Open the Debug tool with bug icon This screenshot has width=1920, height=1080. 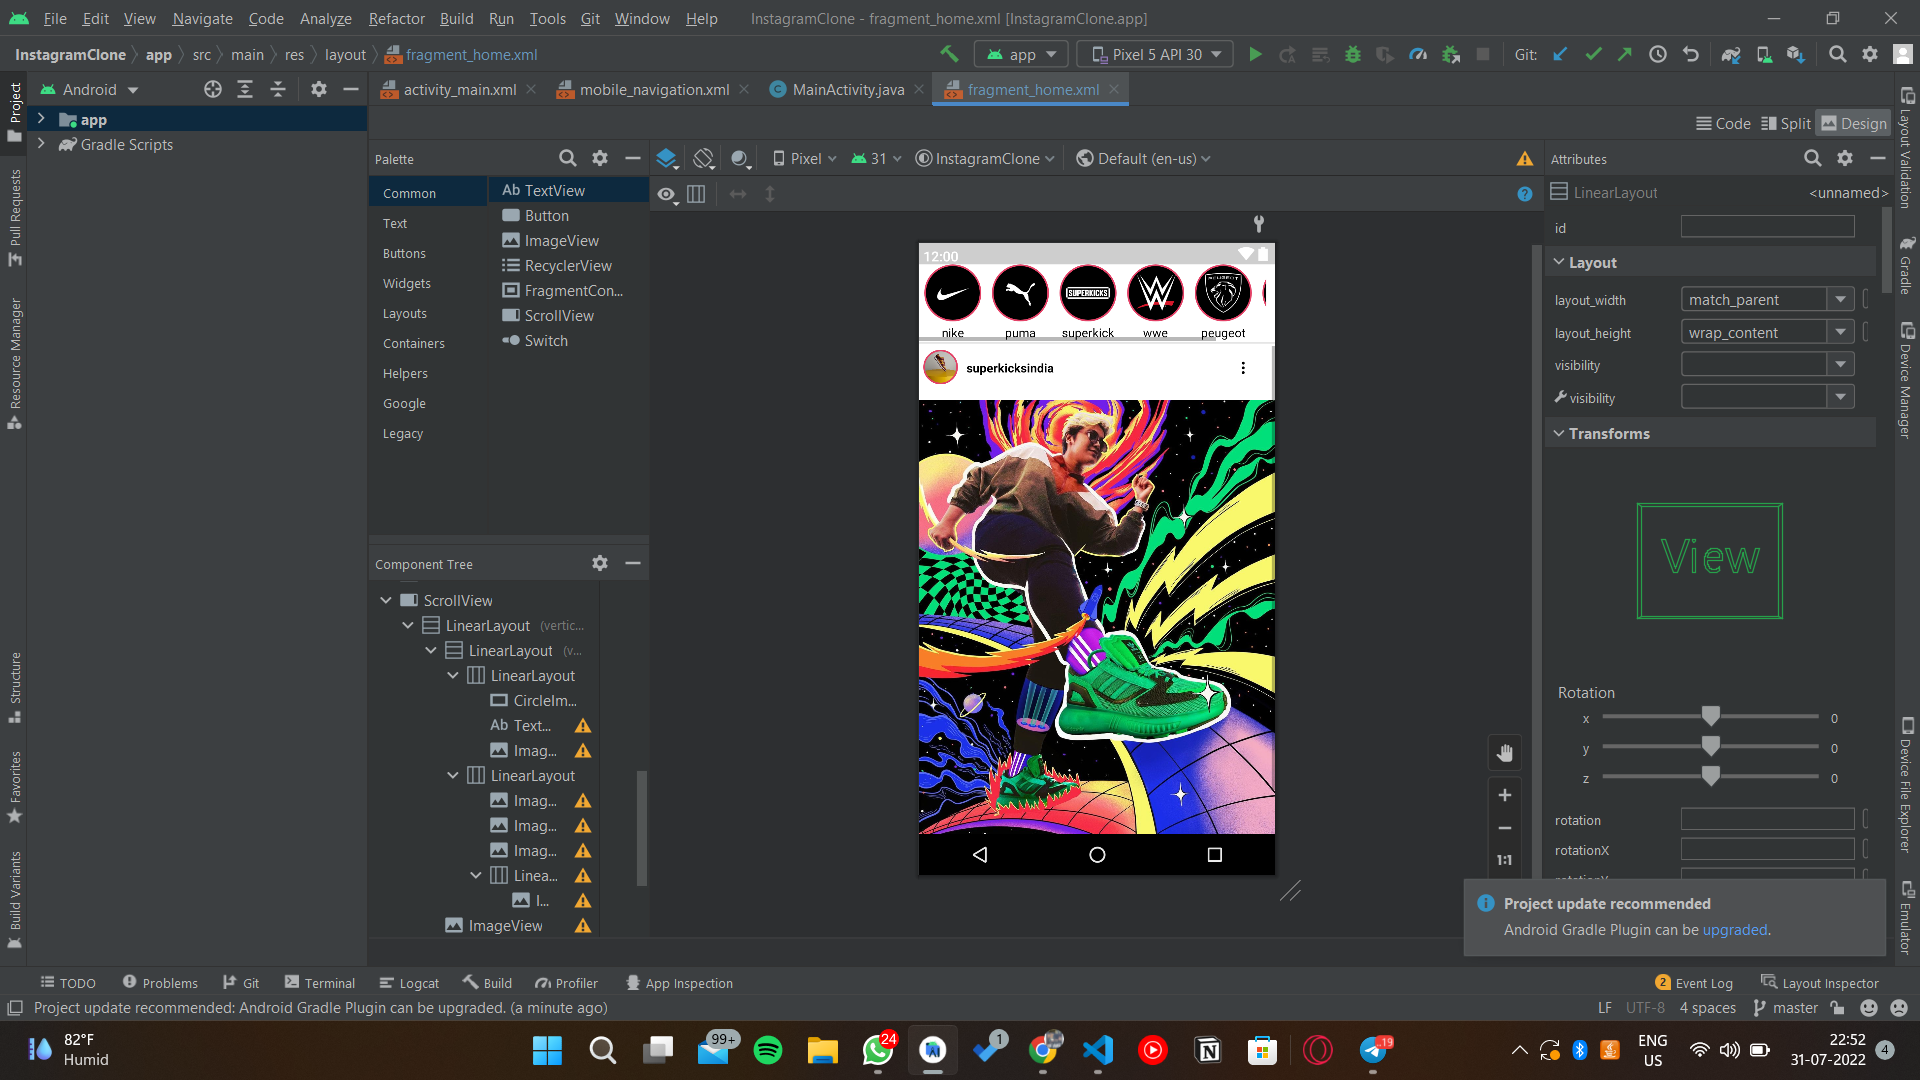pos(1353,54)
